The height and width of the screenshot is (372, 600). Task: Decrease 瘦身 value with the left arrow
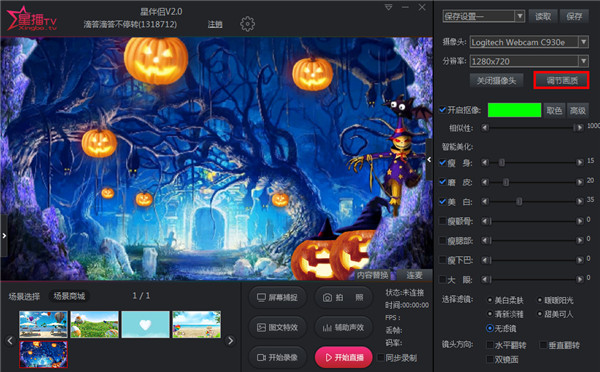point(485,163)
